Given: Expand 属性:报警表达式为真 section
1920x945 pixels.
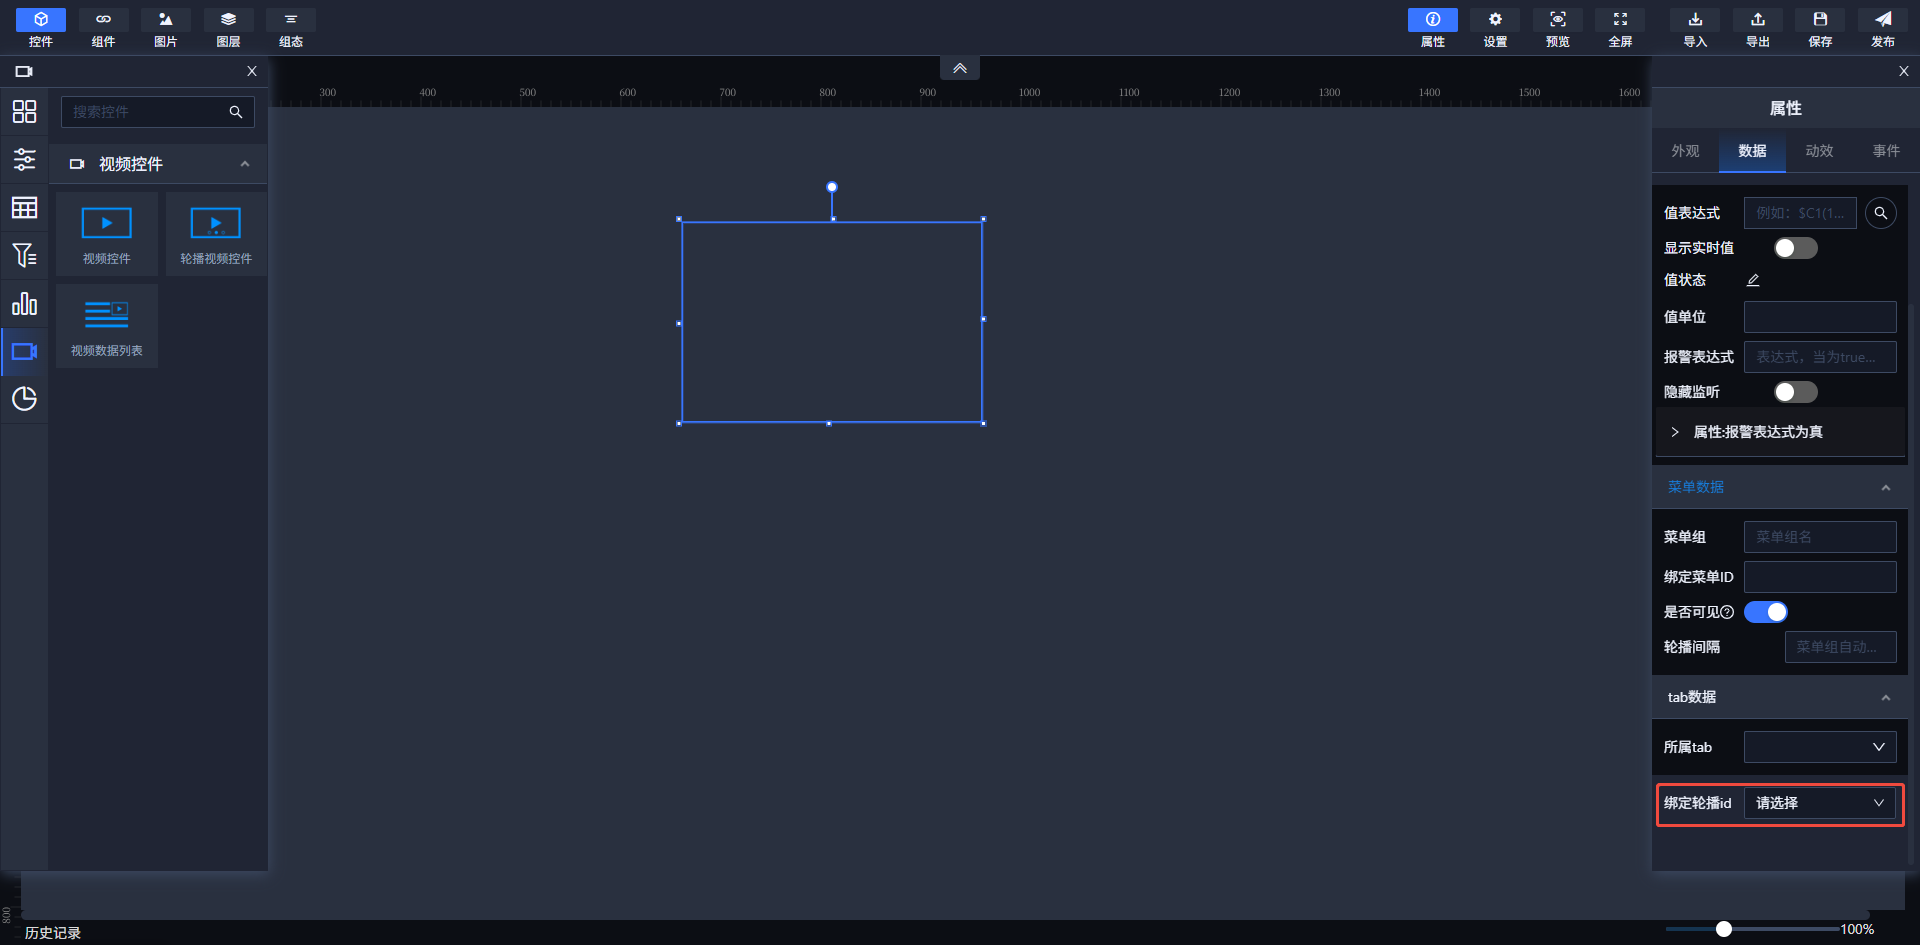Looking at the screenshot, I should point(1675,432).
